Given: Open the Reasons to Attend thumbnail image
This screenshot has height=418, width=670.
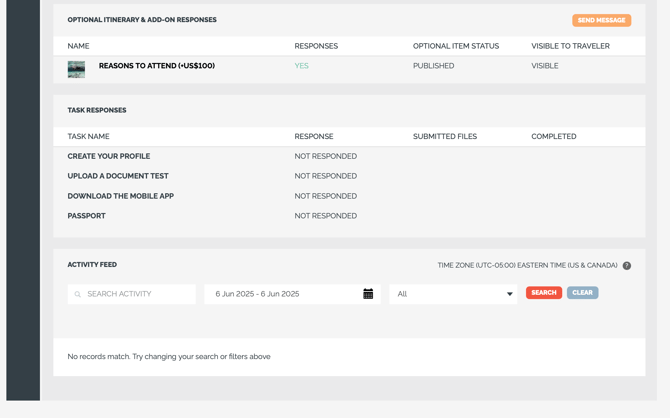Looking at the screenshot, I should [76, 69].
